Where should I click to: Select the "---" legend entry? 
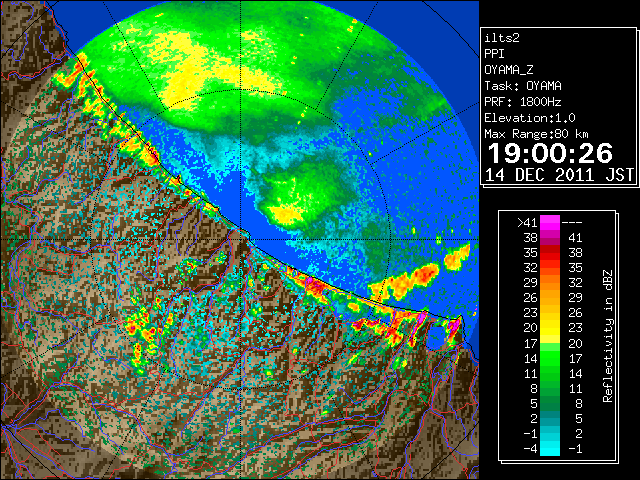572,223
